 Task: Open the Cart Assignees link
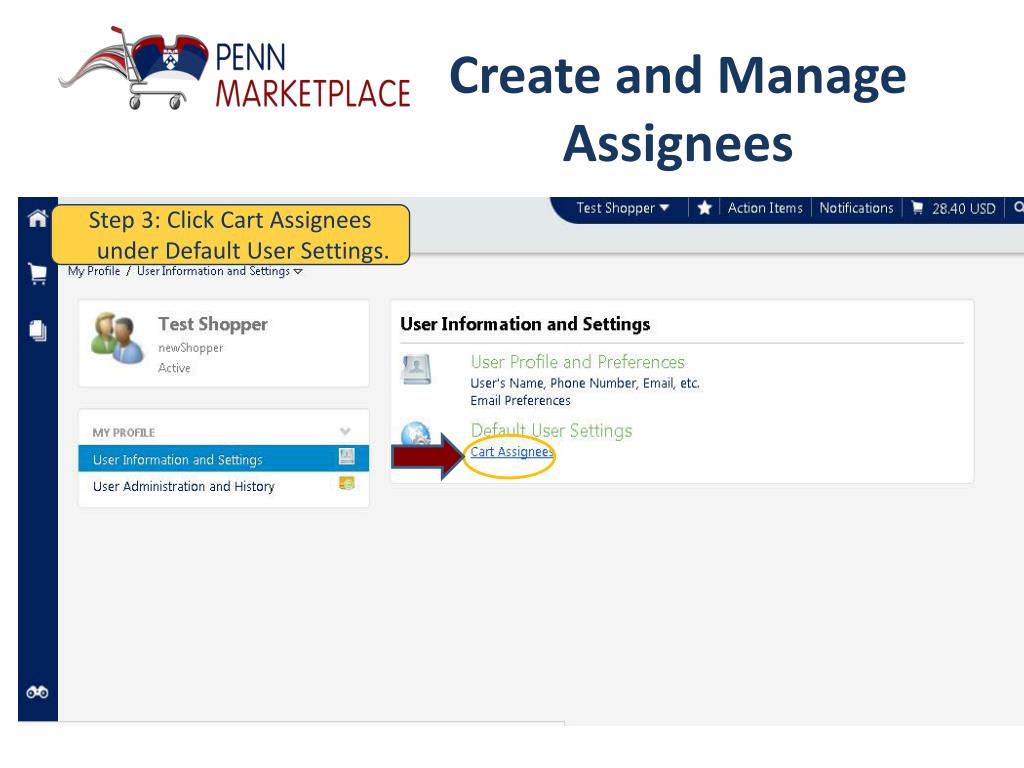(x=512, y=452)
